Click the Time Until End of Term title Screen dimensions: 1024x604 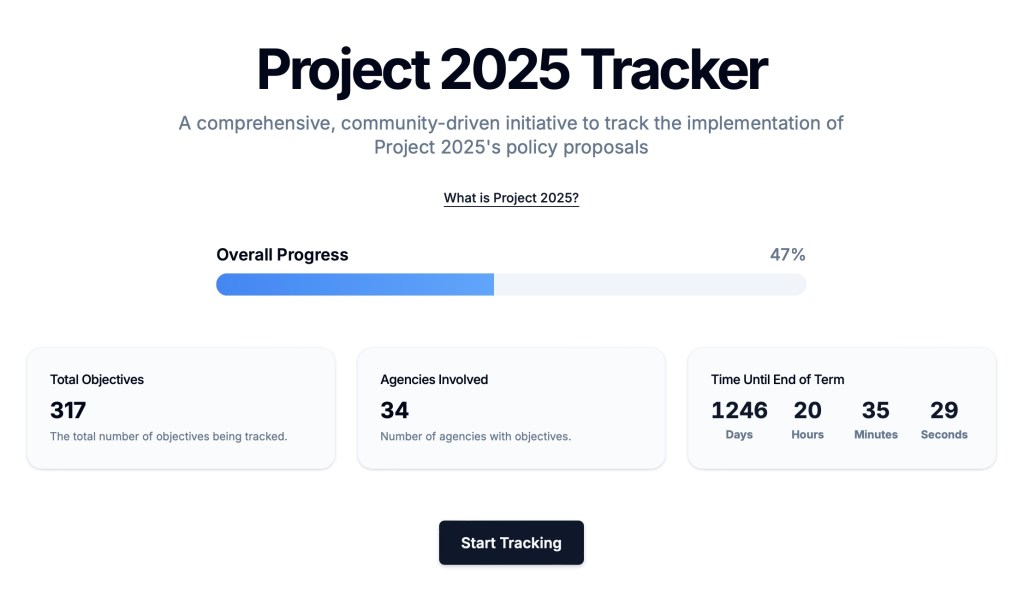777,380
